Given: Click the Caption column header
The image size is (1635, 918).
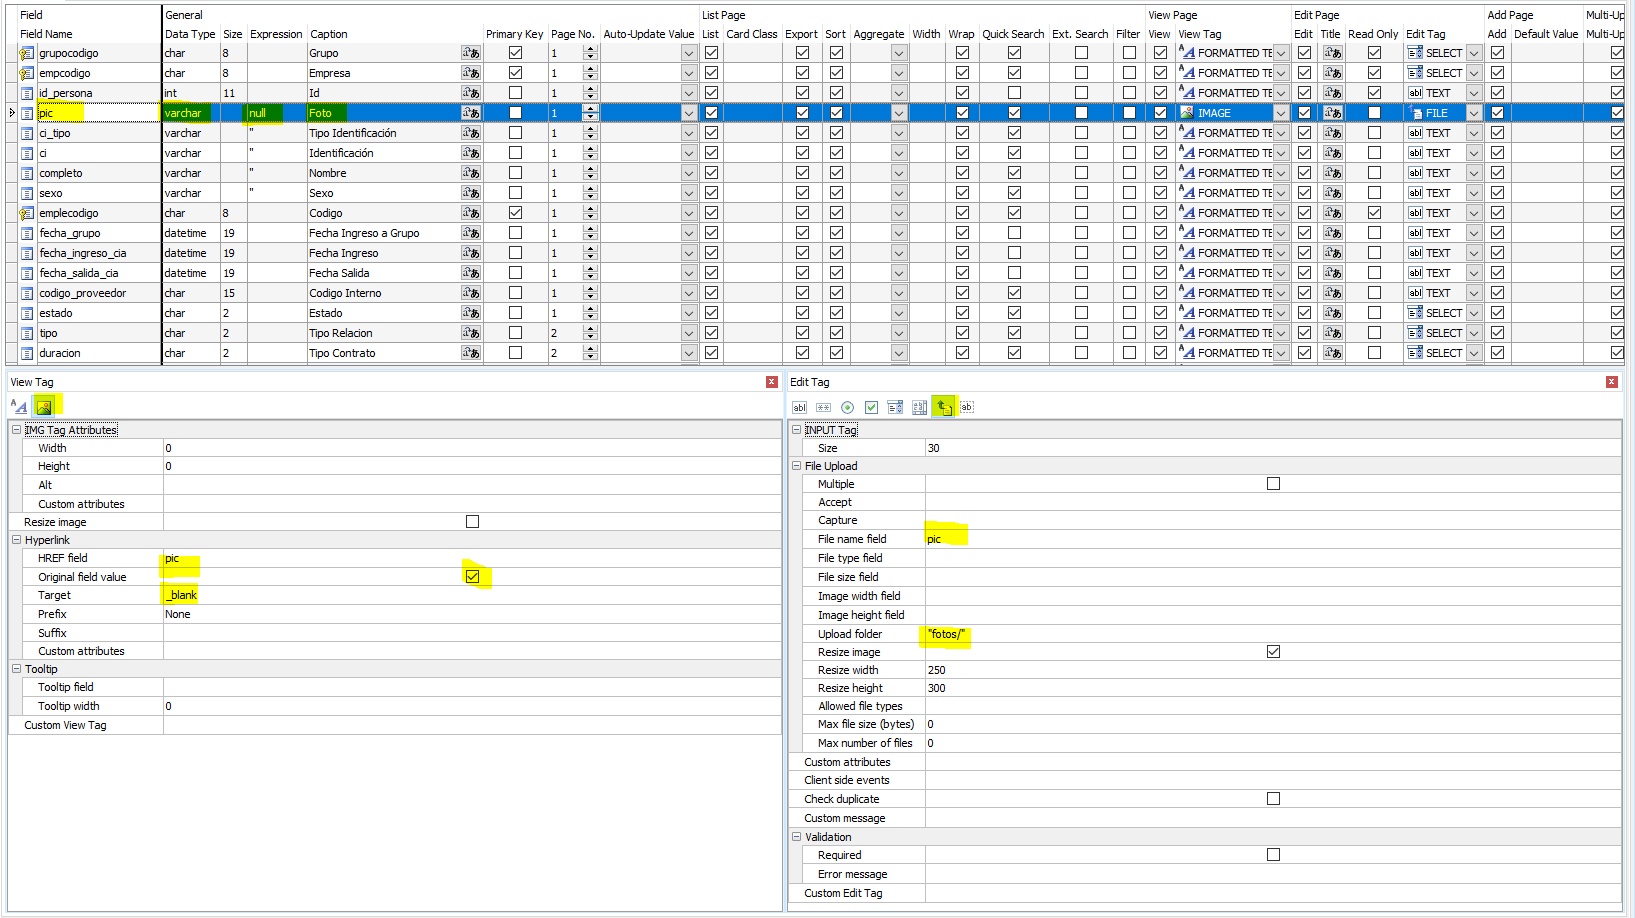Looking at the screenshot, I should click(x=329, y=34).
